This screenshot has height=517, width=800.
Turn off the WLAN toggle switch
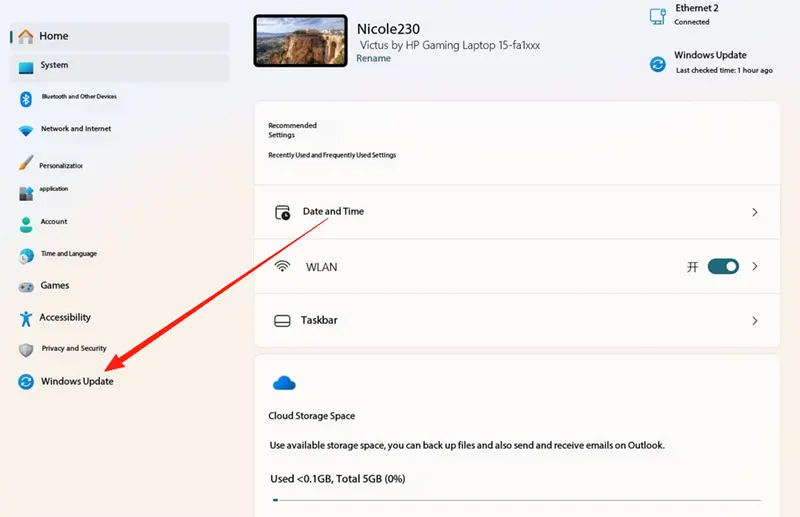[723, 266]
